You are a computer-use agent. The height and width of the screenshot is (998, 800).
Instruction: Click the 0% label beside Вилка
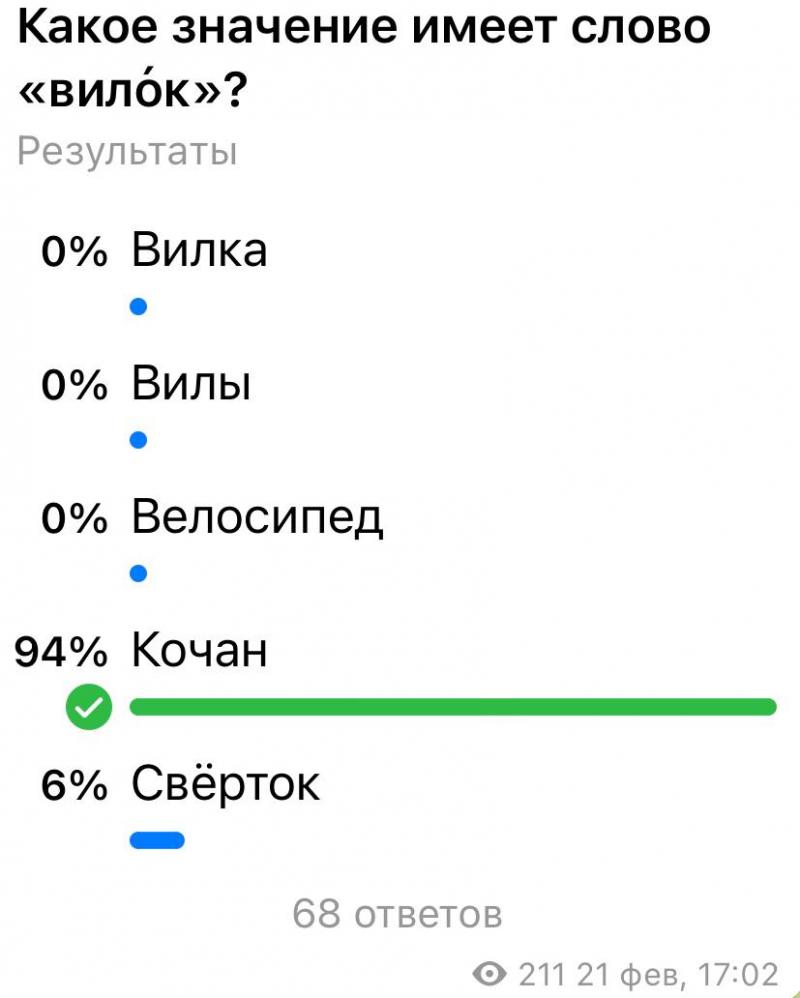(74, 252)
